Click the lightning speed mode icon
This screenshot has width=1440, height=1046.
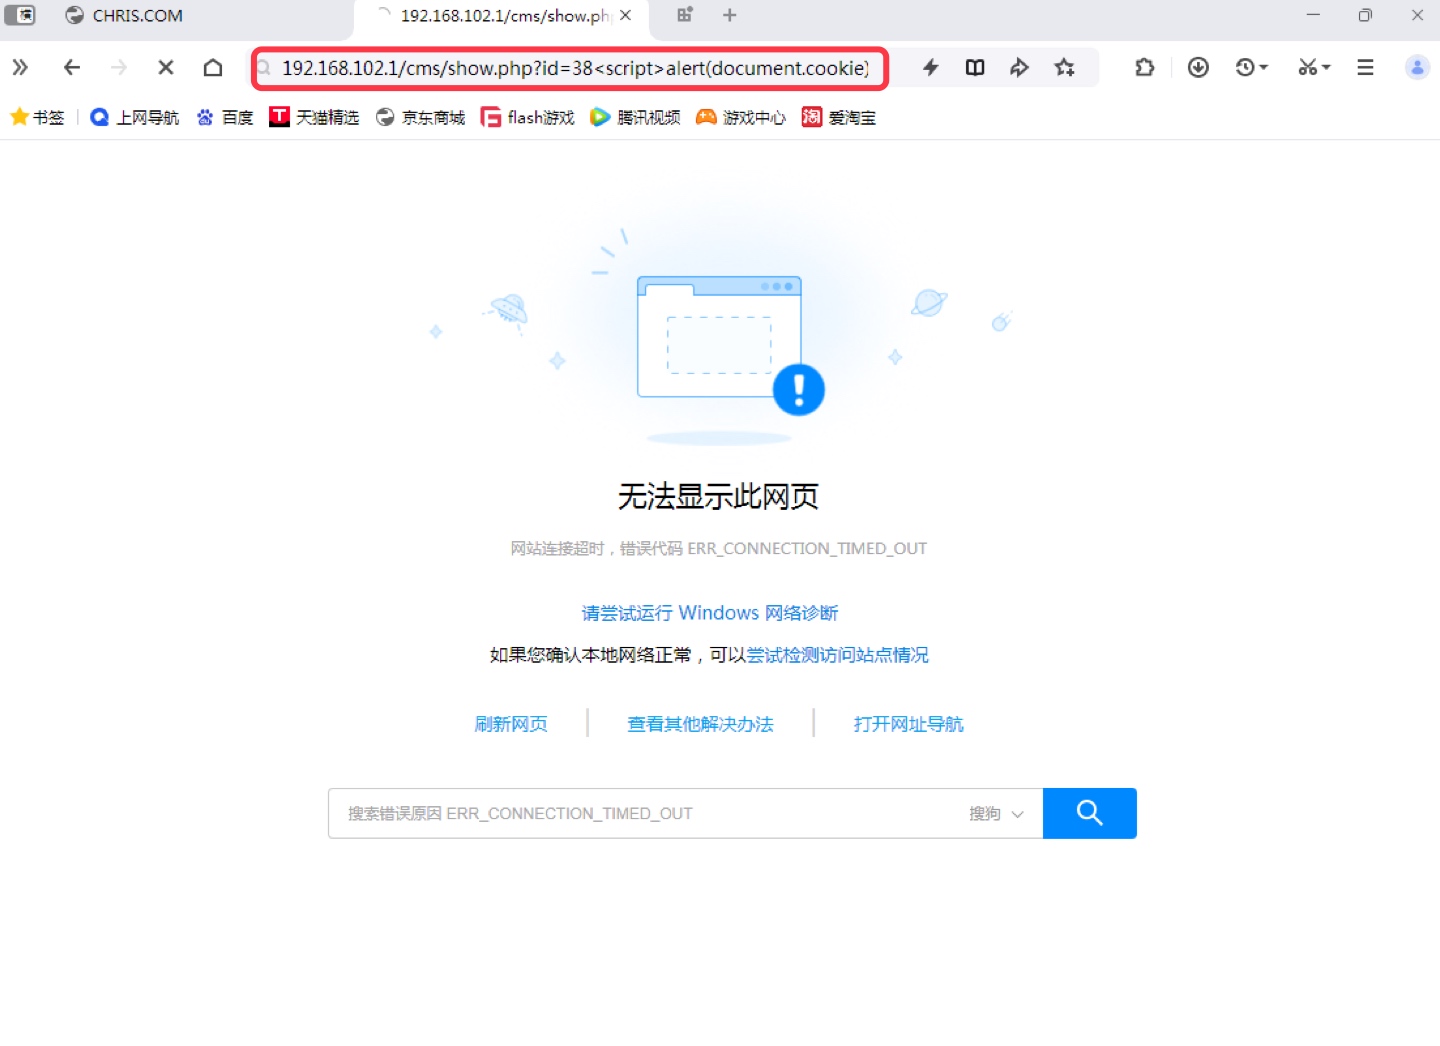tap(930, 67)
